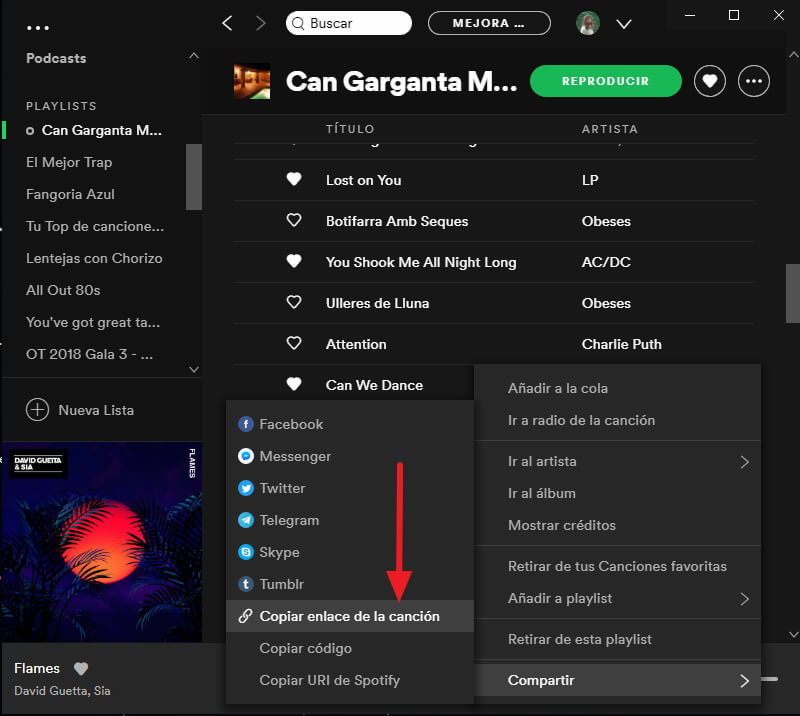The height and width of the screenshot is (716, 800).
Task: Expand the Compartir submenu arrow
Action: (x=744, y=681)
